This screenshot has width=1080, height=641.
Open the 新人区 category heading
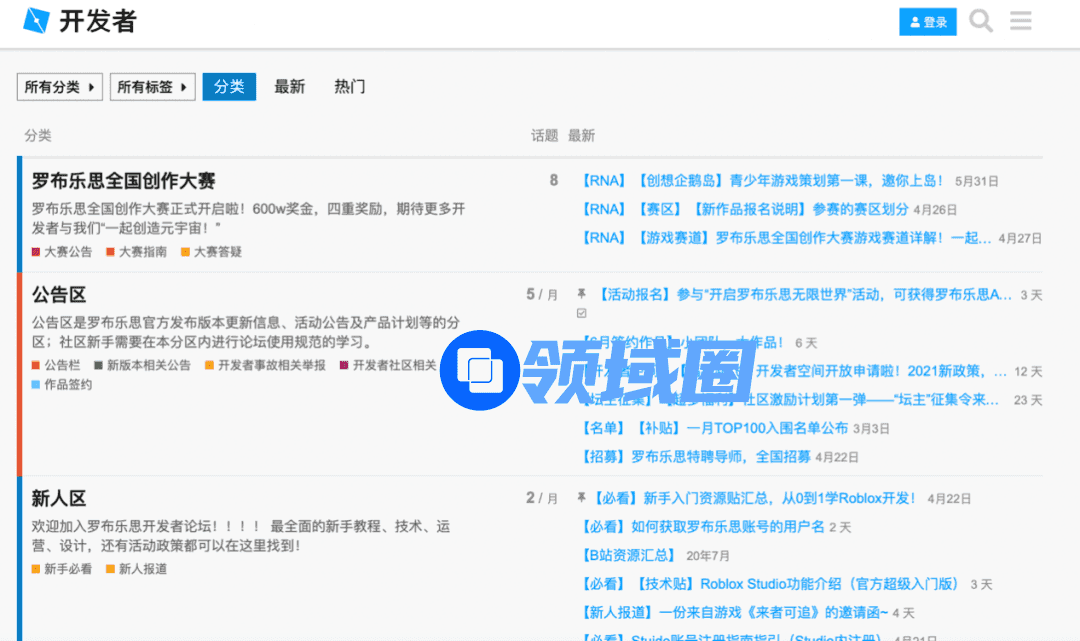coord(59,497)
